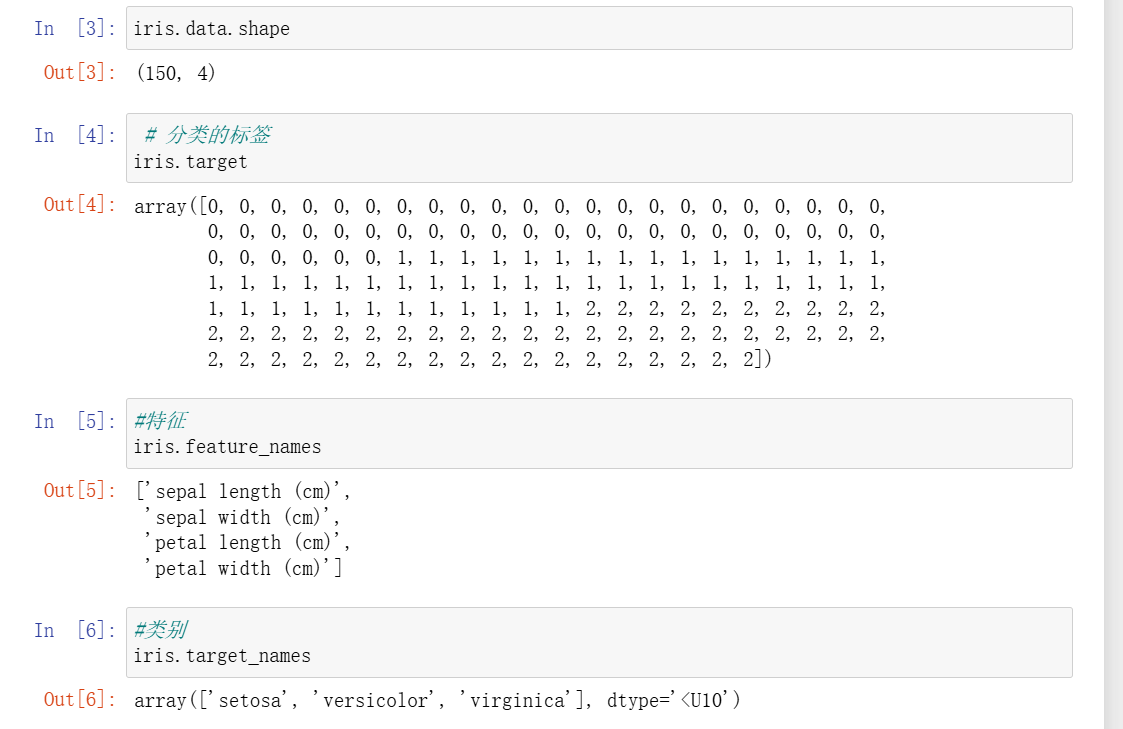Click the '#特征' comment
The height and width of the screenshot is (729, 1123).
pyautogui.click(x=160, y=420)
